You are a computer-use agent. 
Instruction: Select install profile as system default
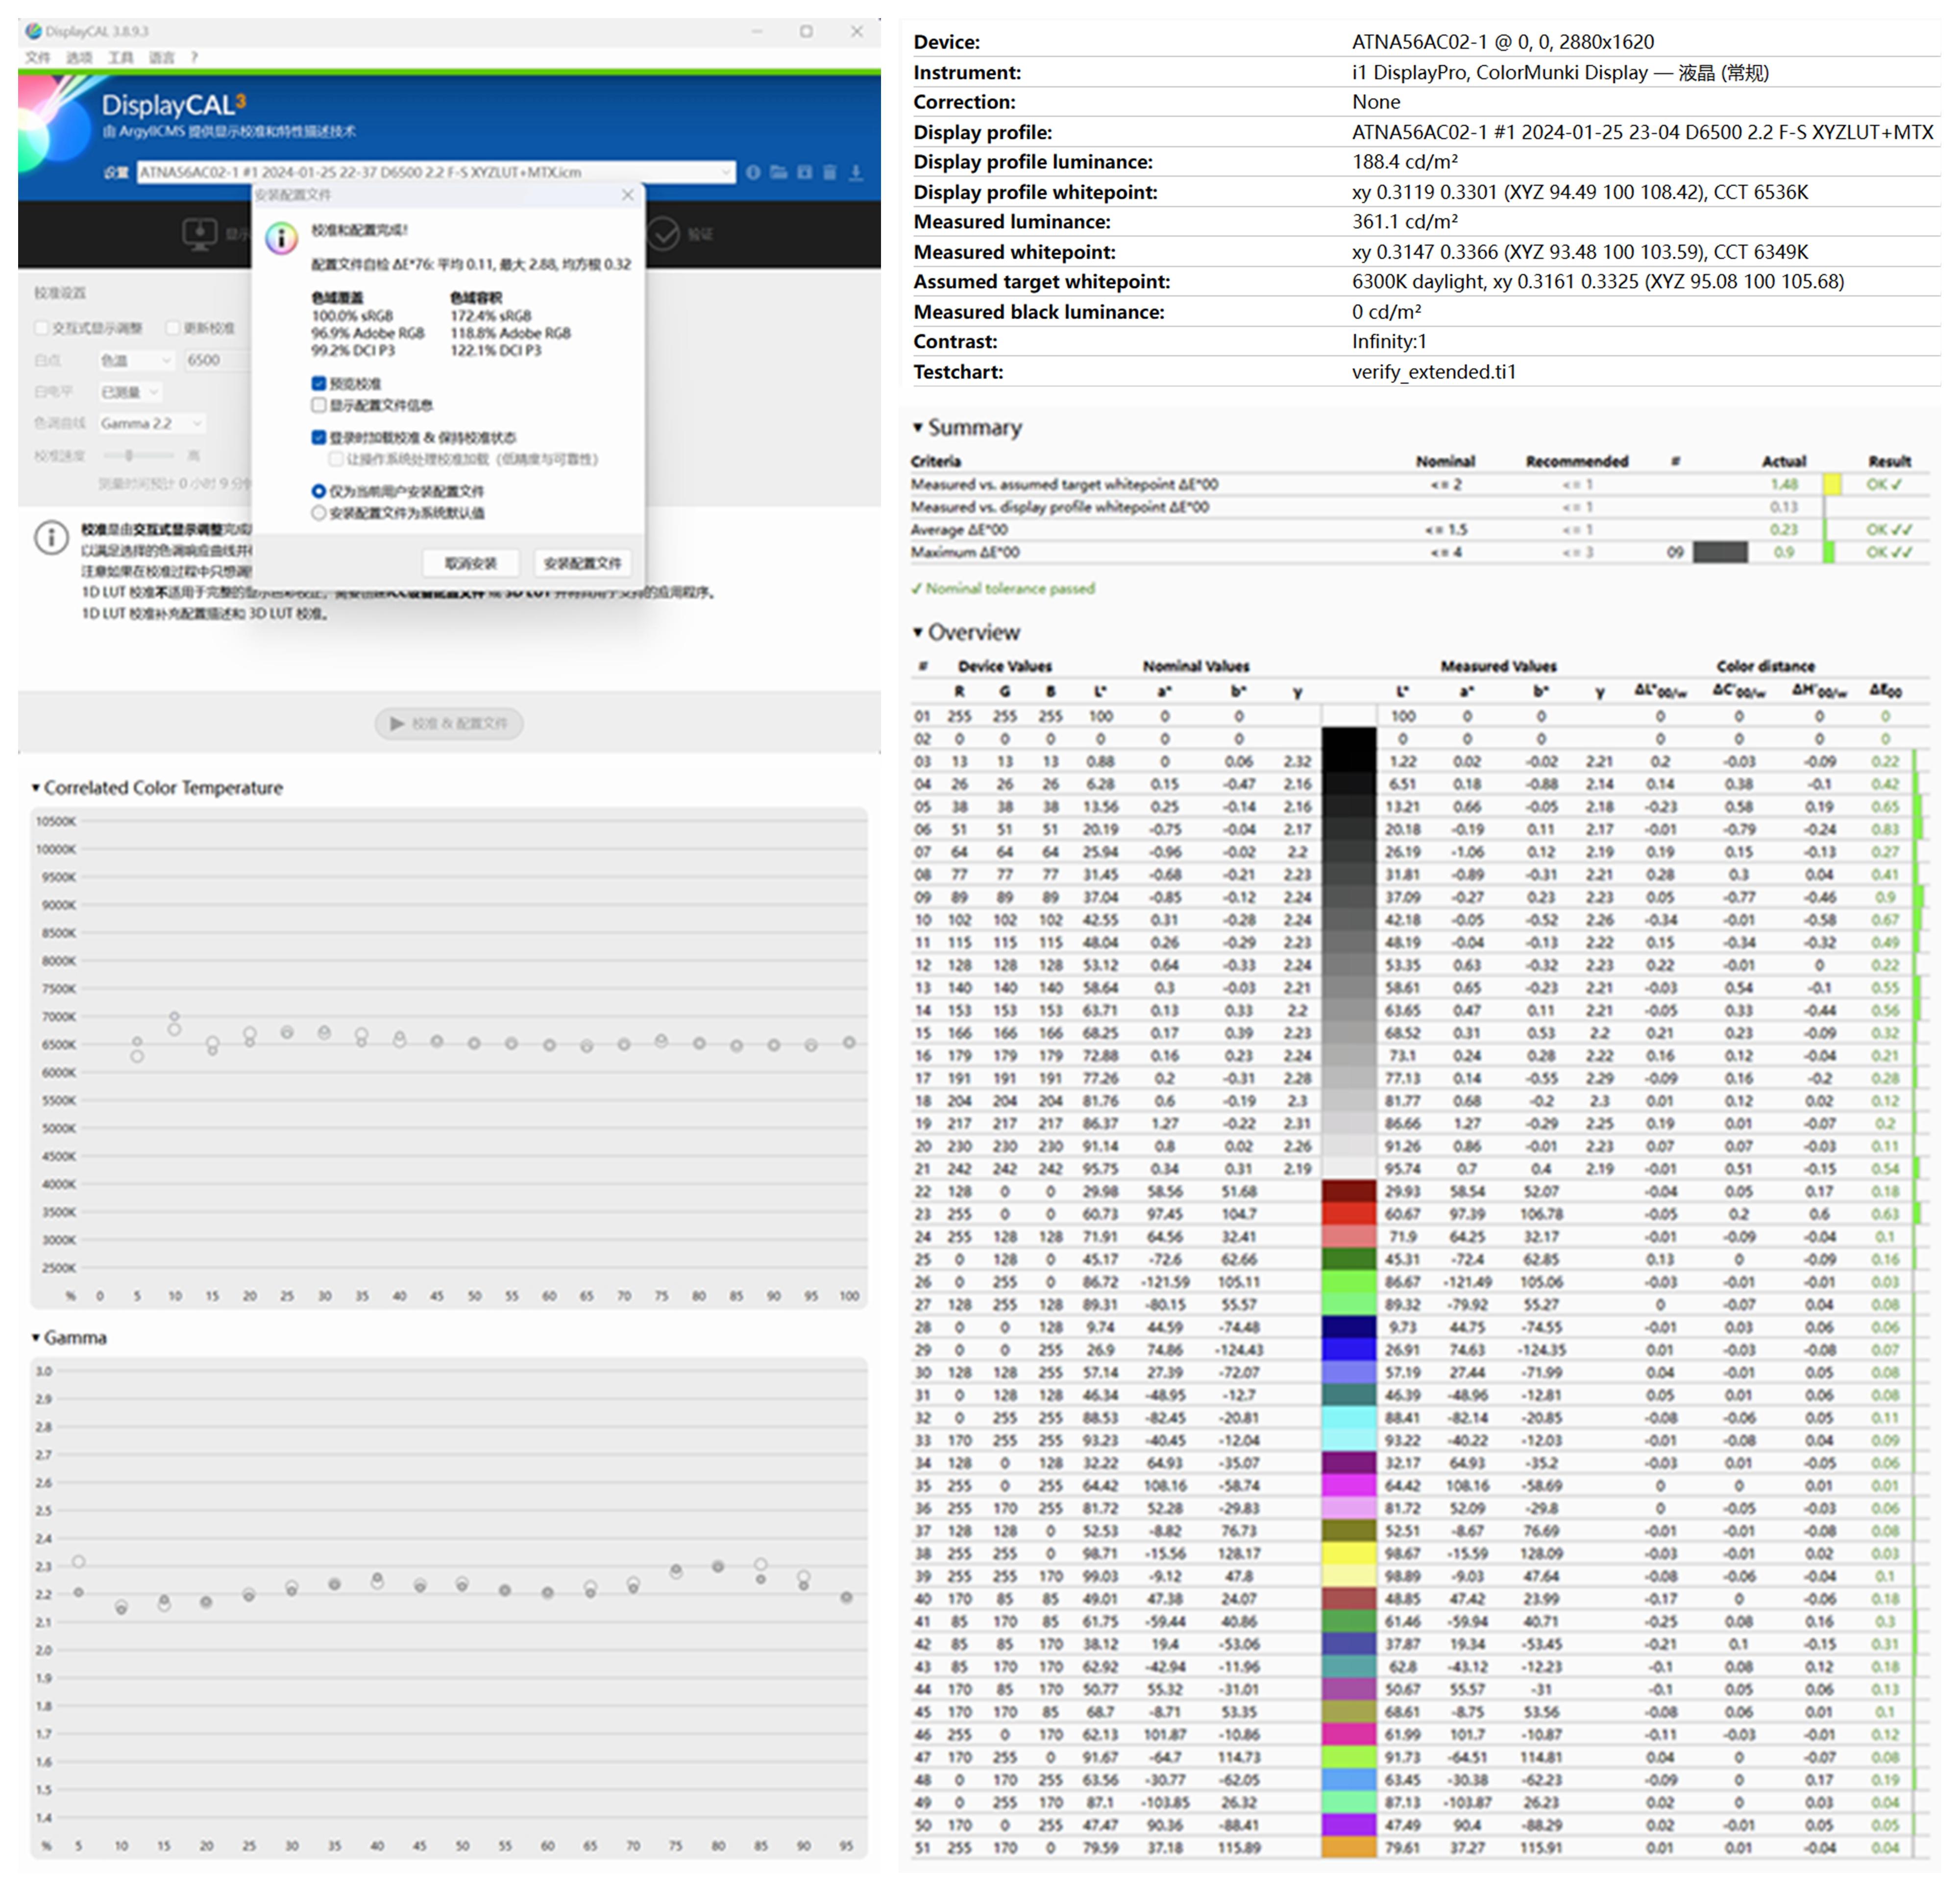(x=319, y=513)
